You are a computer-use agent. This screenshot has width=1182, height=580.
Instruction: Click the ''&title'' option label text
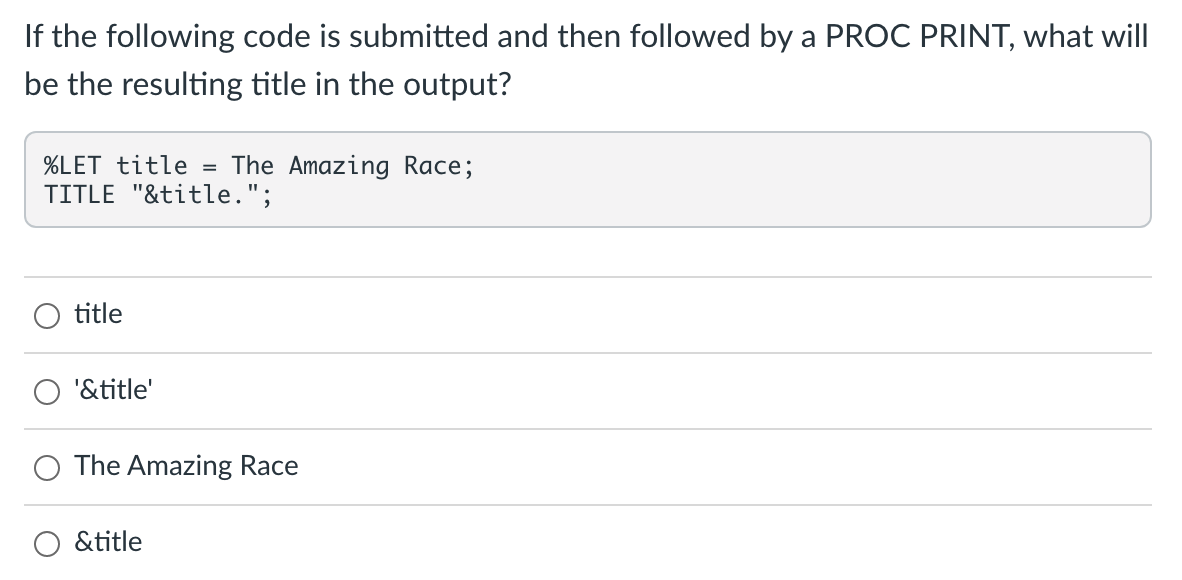[110, 390]
